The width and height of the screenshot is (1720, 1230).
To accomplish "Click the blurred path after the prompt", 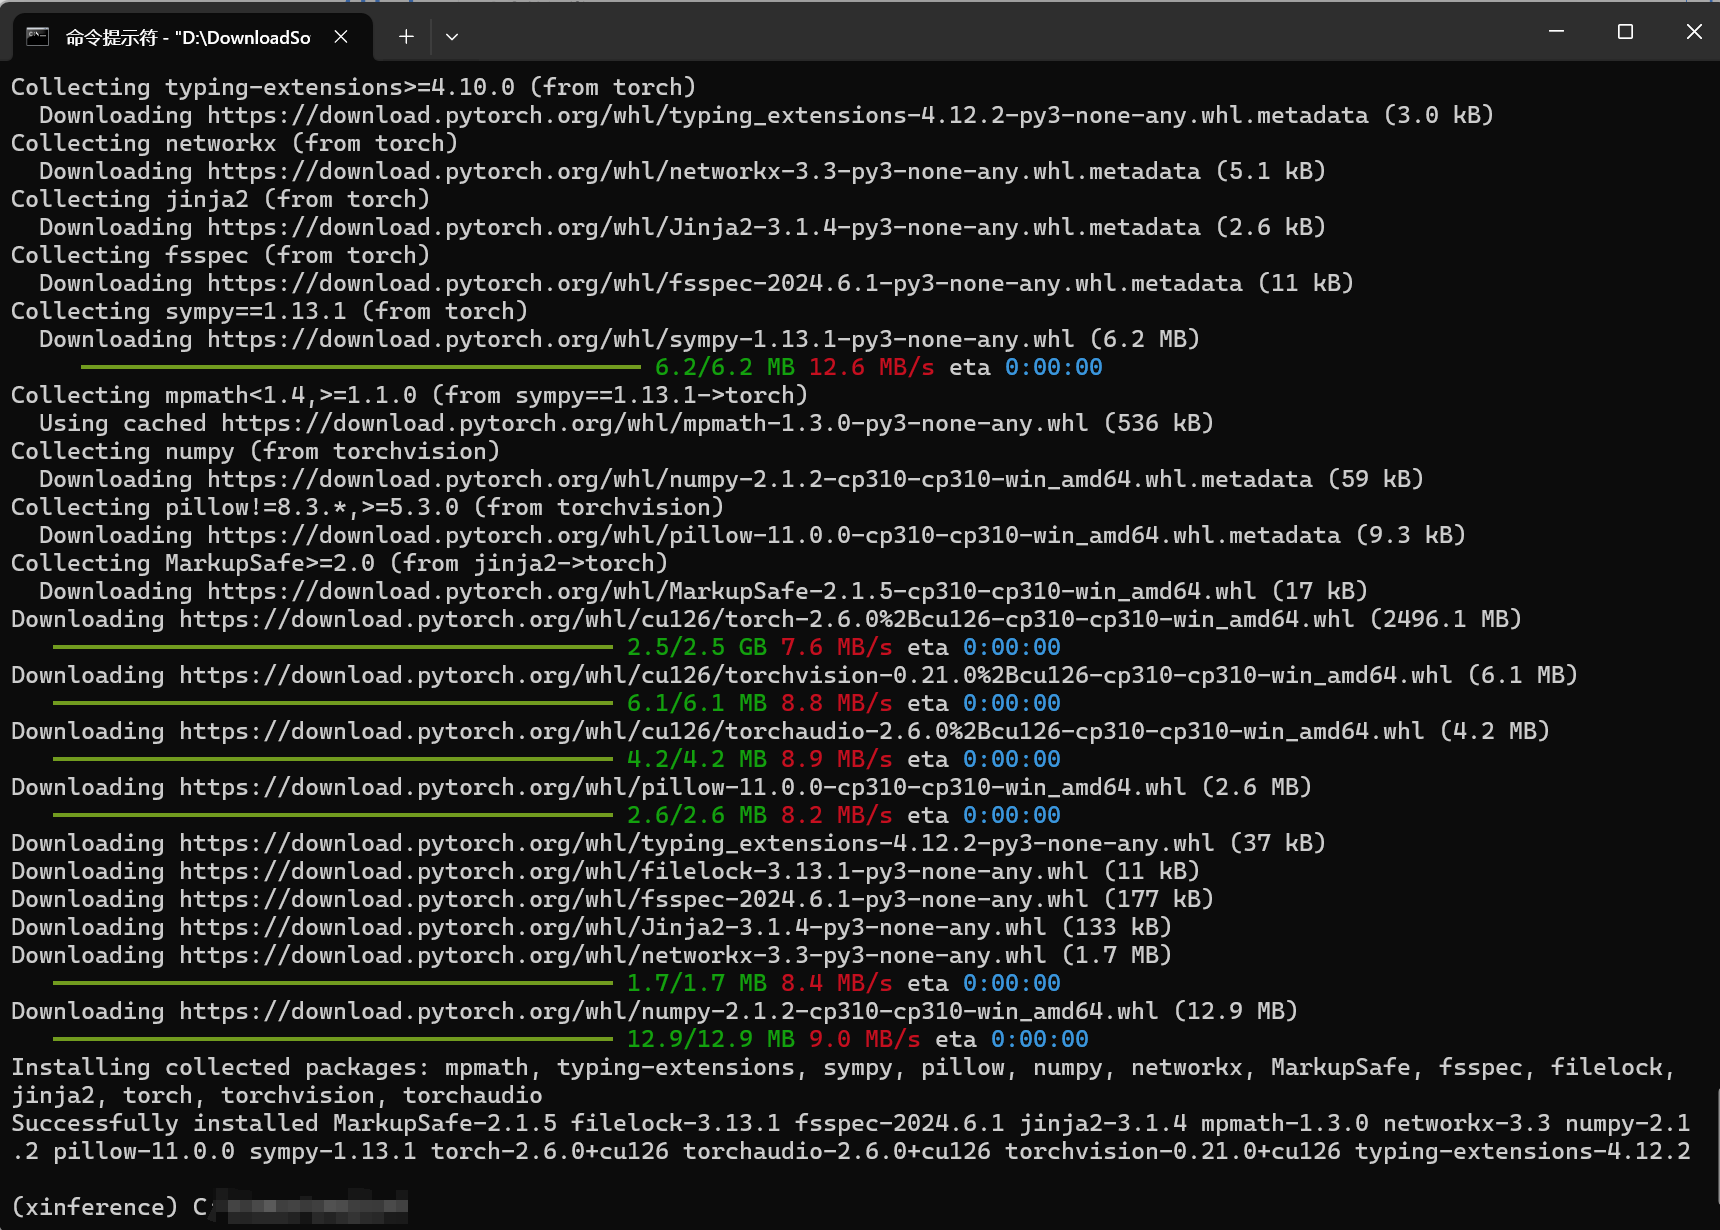I will [310, 1206].
